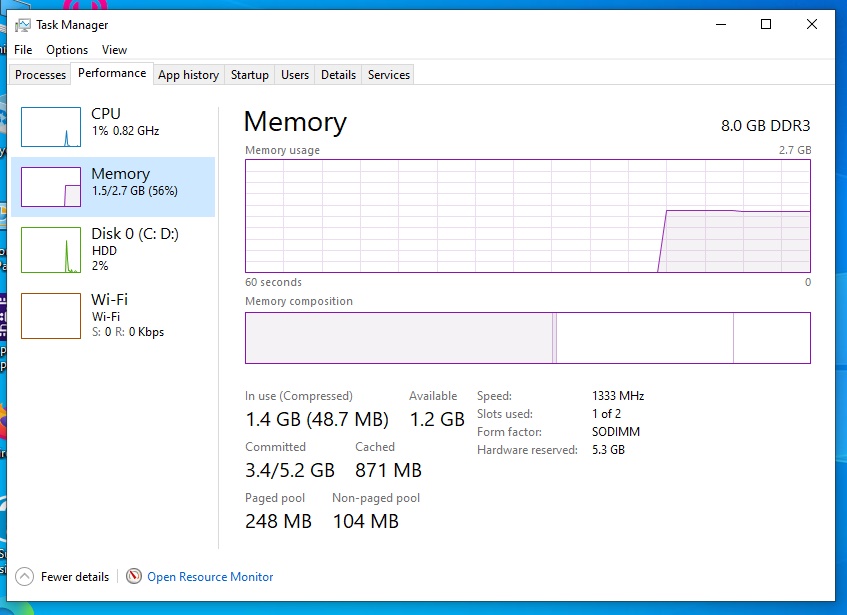Click the Hardware reserved value 5.3 GB
847x615 pixels.
[608, 450]
